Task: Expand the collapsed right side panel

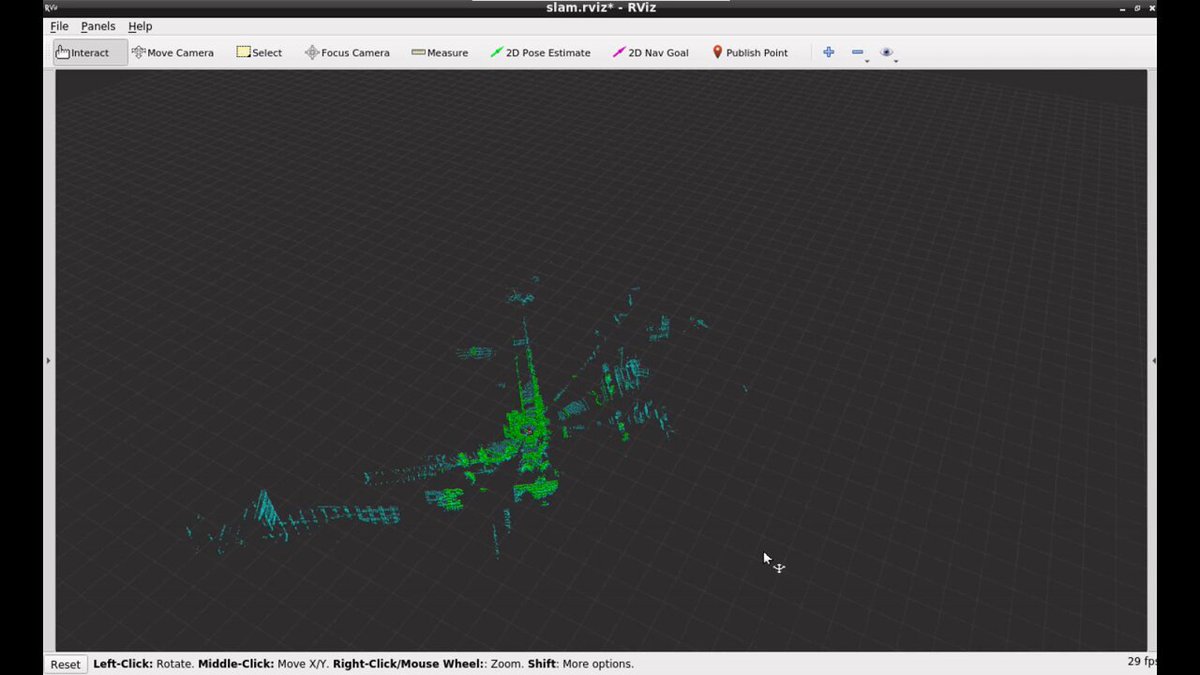Action: tap(1153, 360)
